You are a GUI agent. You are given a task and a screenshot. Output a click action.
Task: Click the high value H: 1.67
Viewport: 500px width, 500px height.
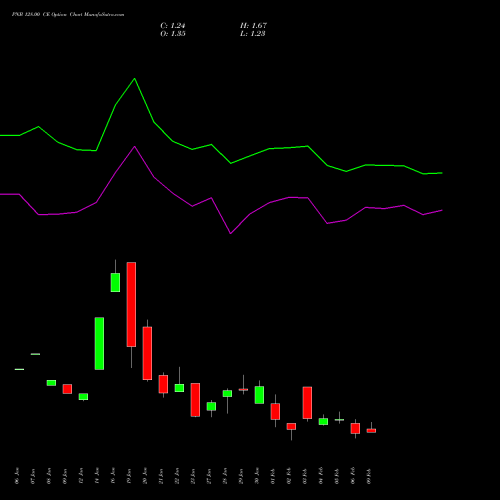click(253, 26)
